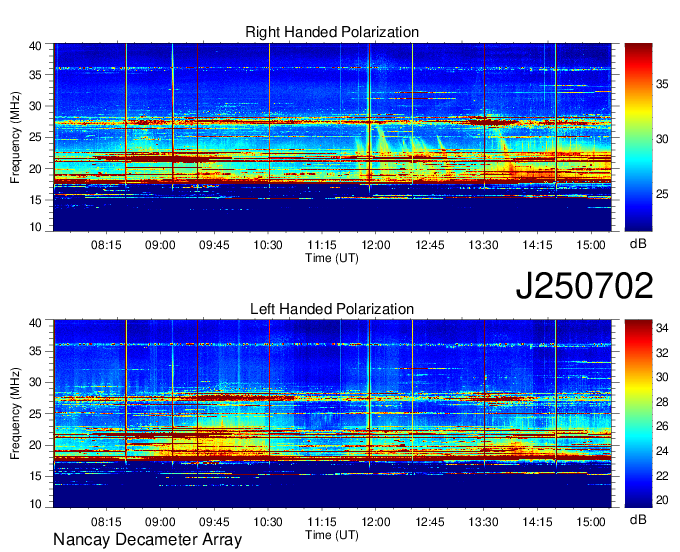Click '35' frequency tick of right-handed plot

(x=35, y=75)
